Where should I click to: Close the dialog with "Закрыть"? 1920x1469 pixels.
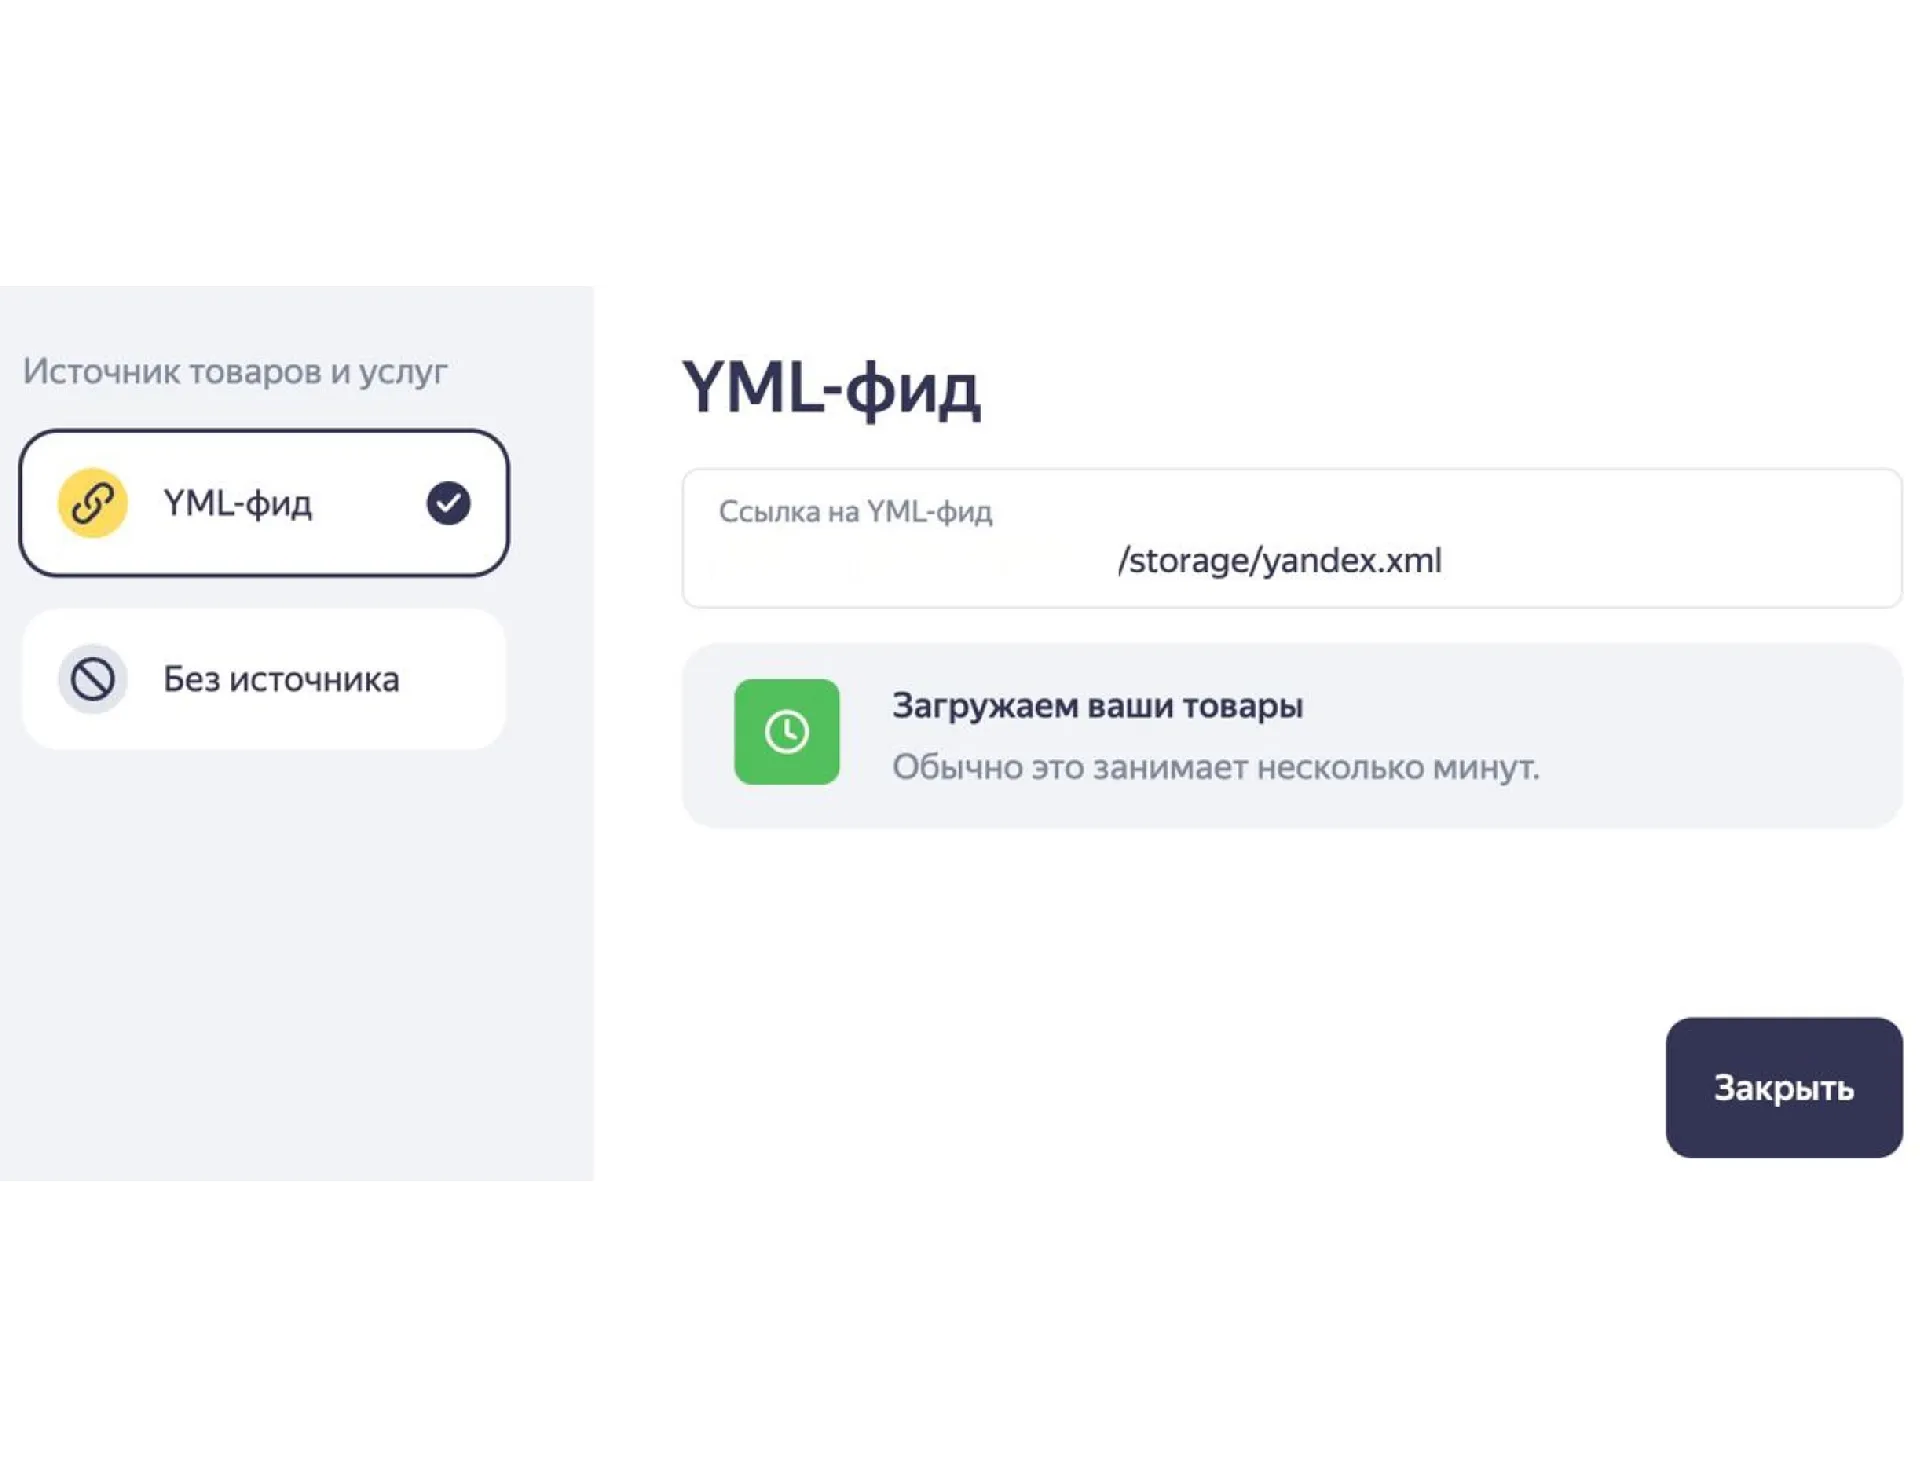point(1784,1088)
